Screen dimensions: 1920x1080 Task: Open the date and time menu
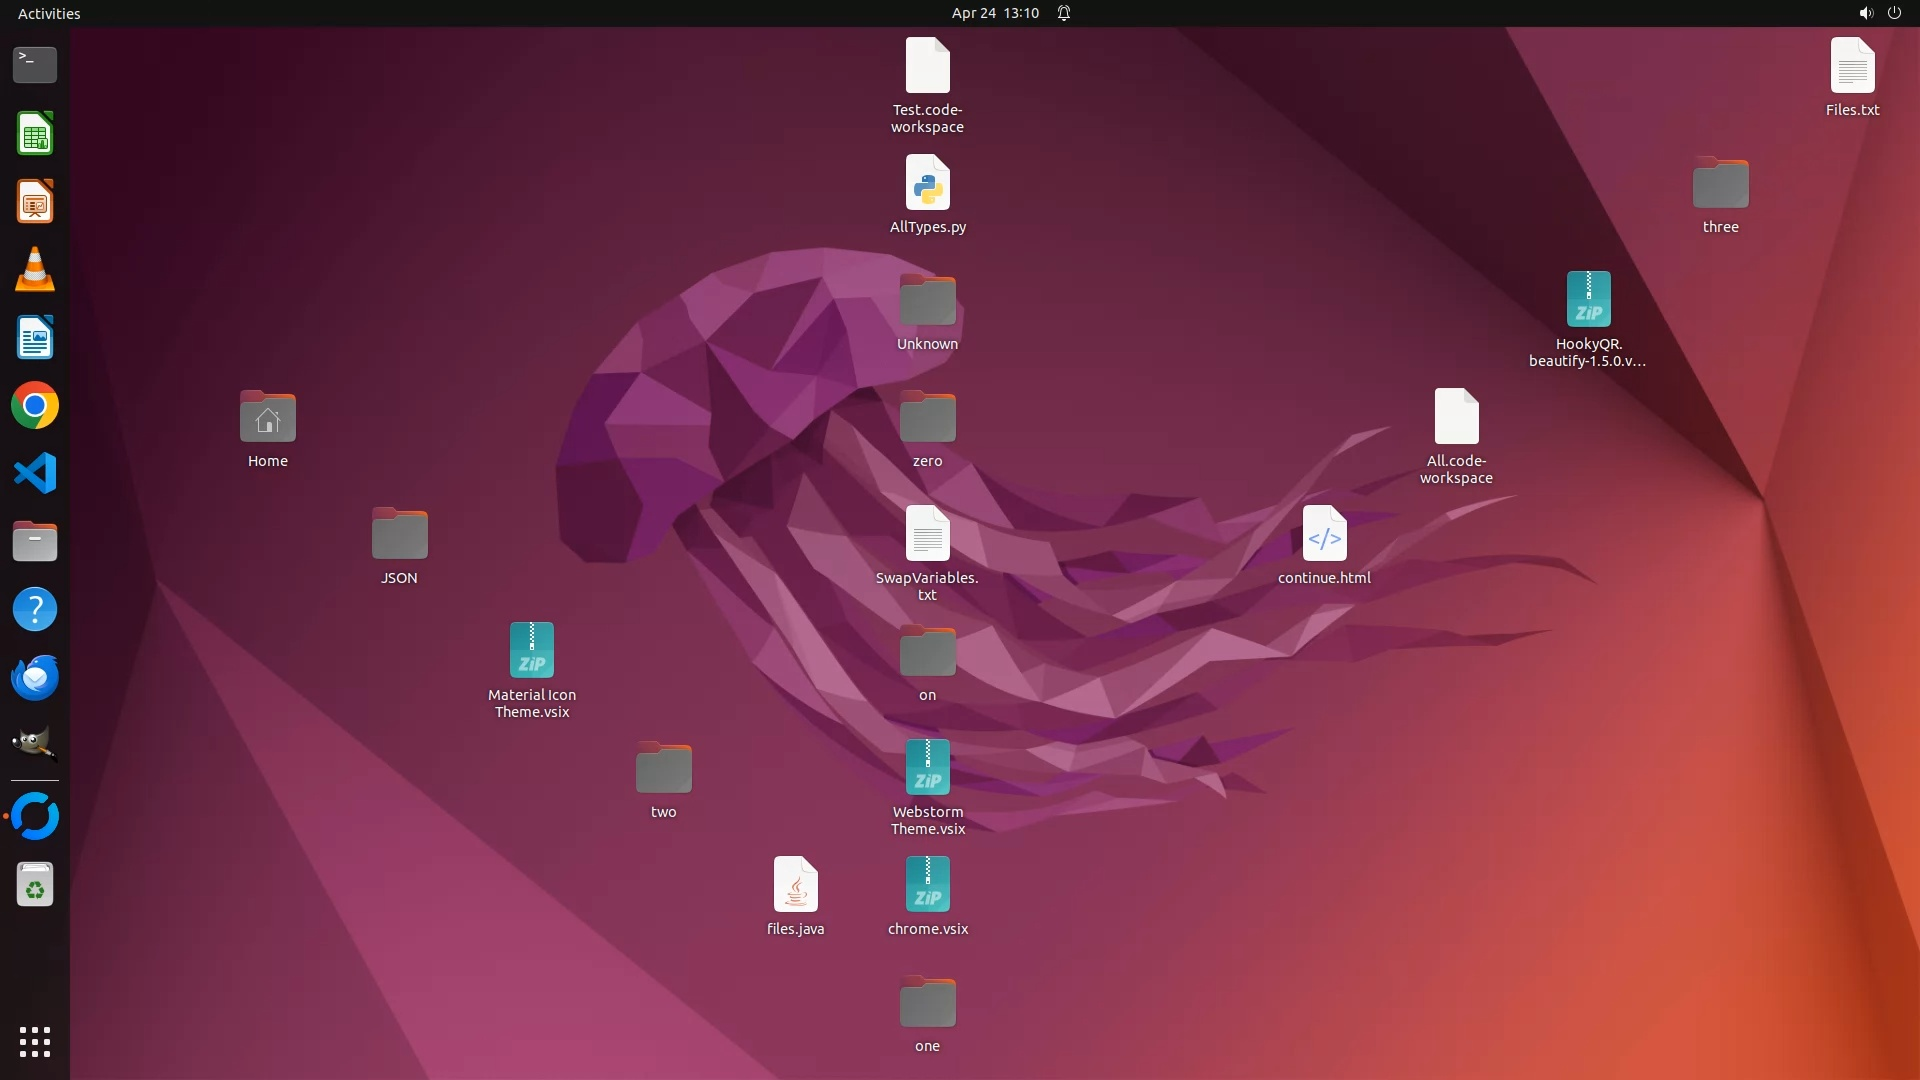[994, 13]
